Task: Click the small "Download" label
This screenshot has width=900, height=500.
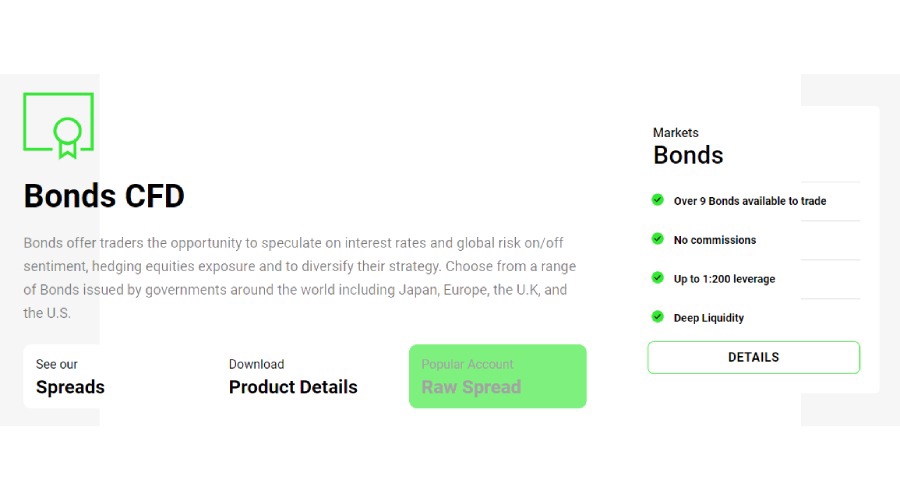Action: coord(256,364)
